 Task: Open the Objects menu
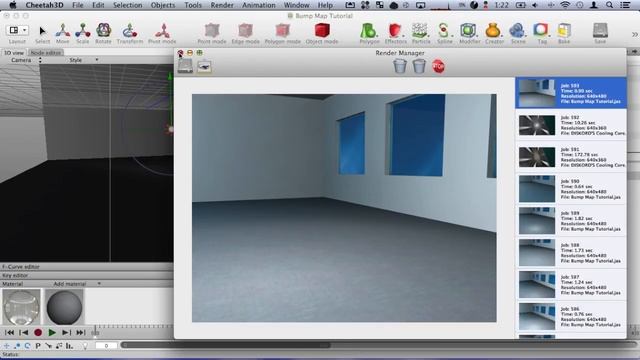[x=163, y=5]
